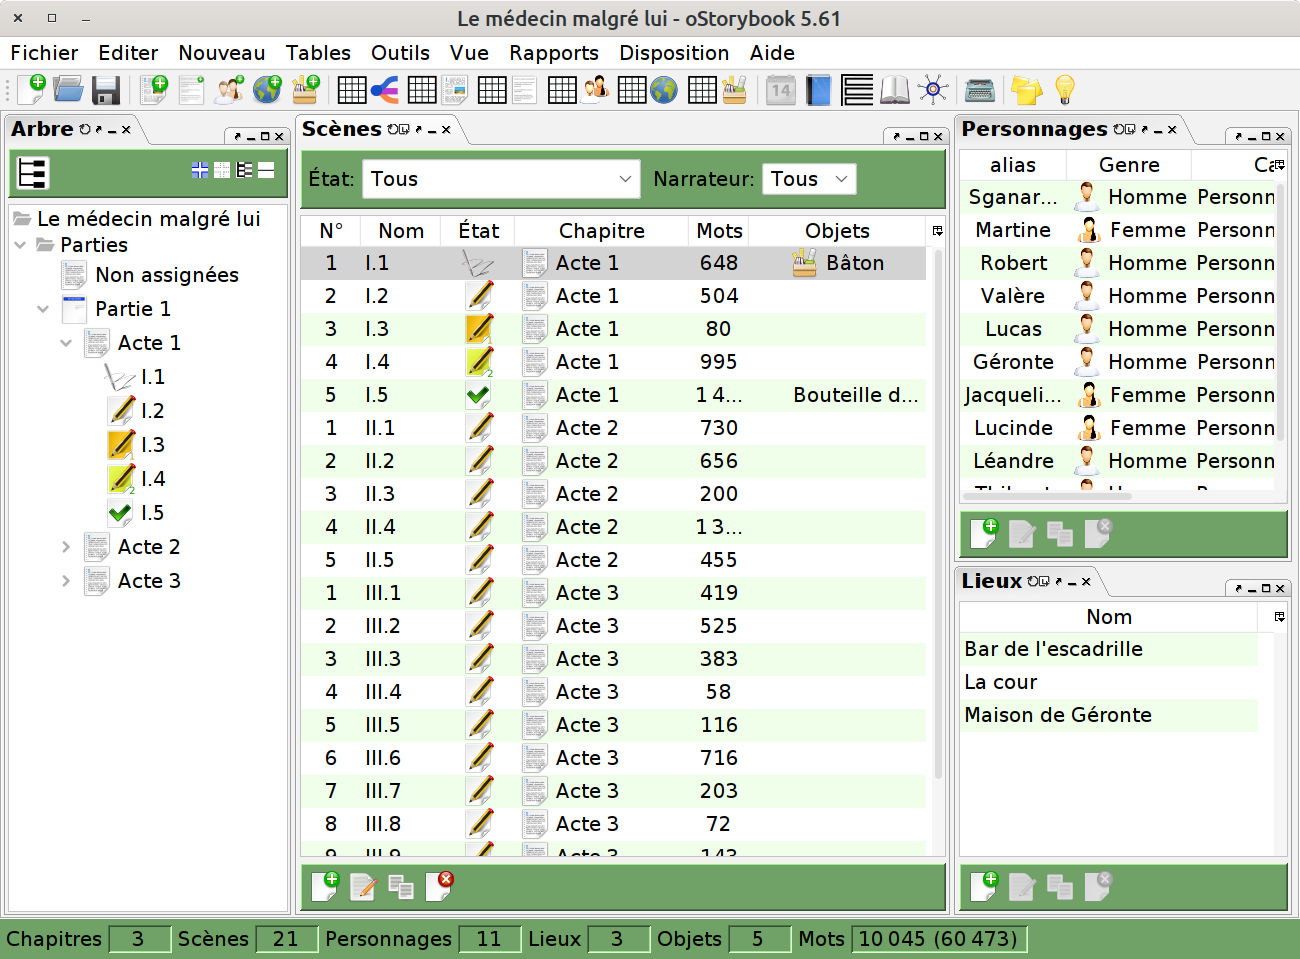The height and width of the screenshot is (959, 1300).
Task: Click the Scènes table vertical scrollbar
Action: (x=937, y=515)
